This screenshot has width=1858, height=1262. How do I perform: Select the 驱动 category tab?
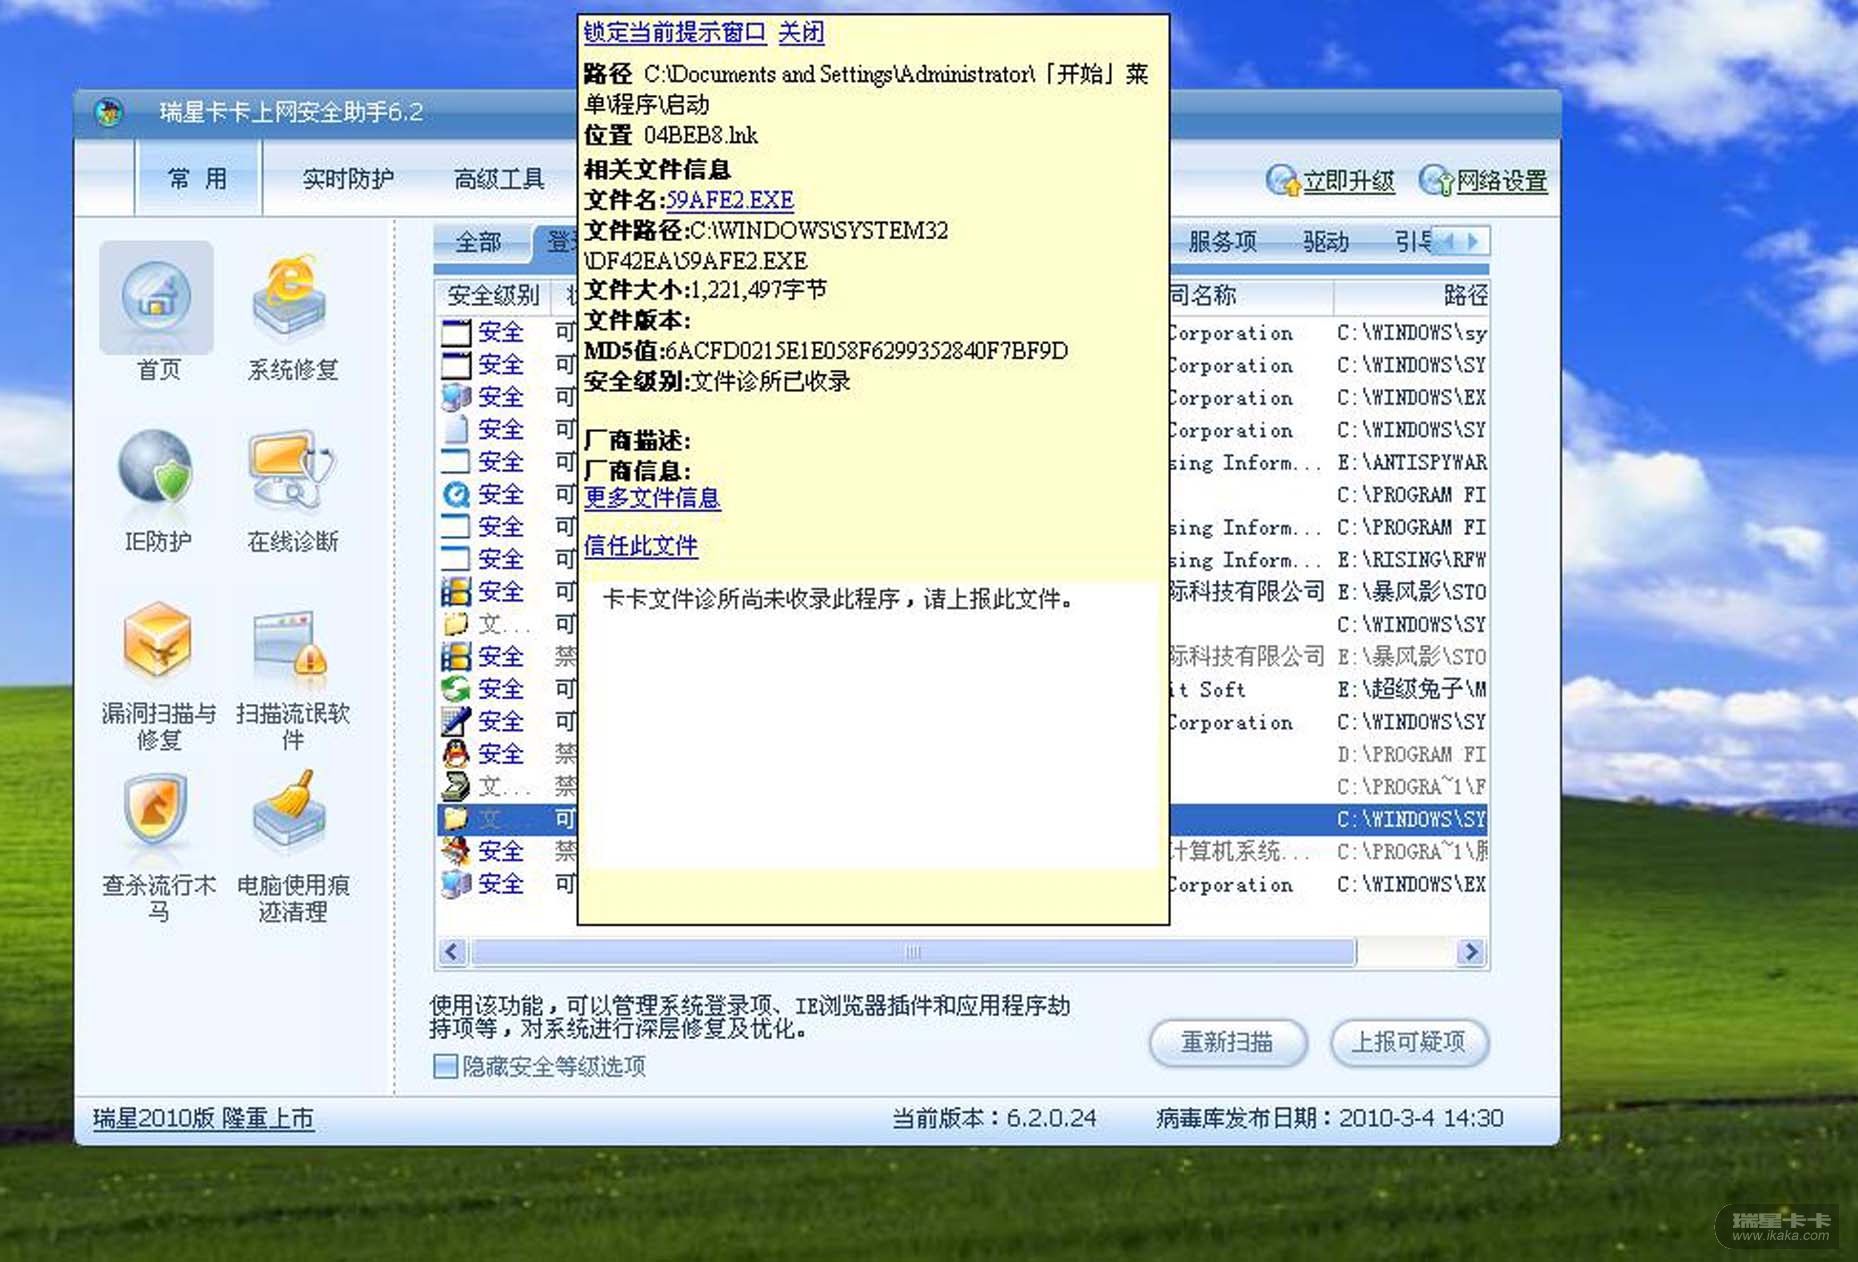[x=1326, y=242]
